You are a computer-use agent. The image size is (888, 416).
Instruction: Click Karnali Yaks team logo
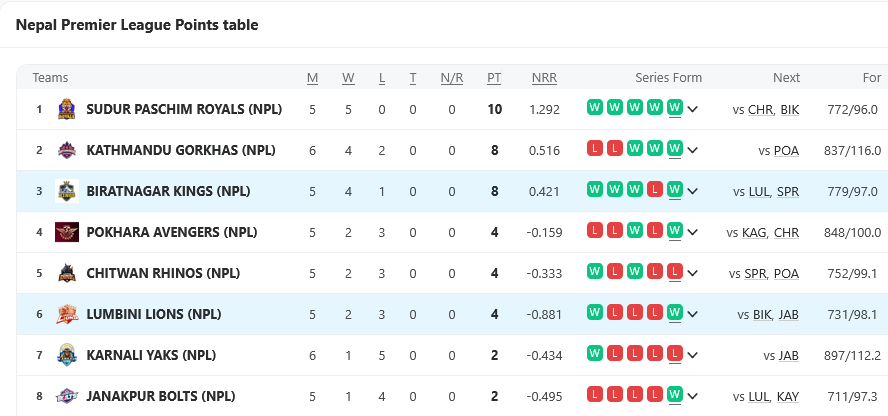coord(67,355)
